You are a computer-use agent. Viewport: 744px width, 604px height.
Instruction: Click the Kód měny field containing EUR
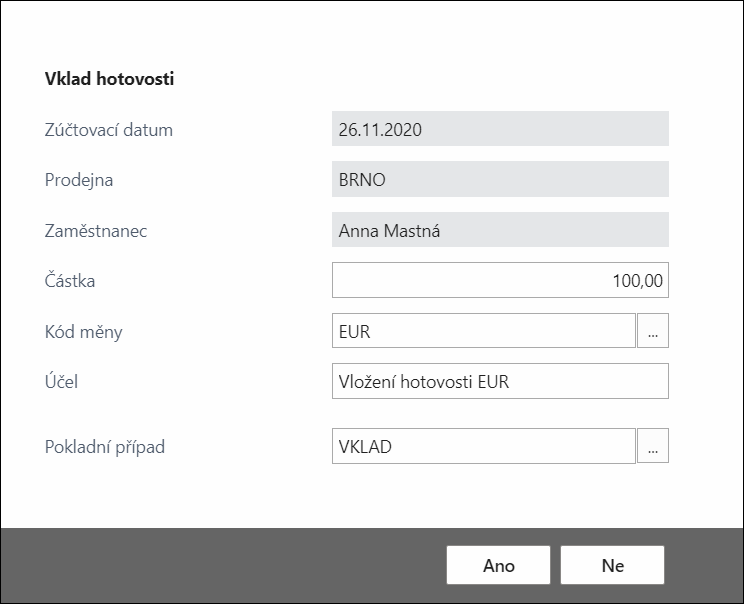484,331
